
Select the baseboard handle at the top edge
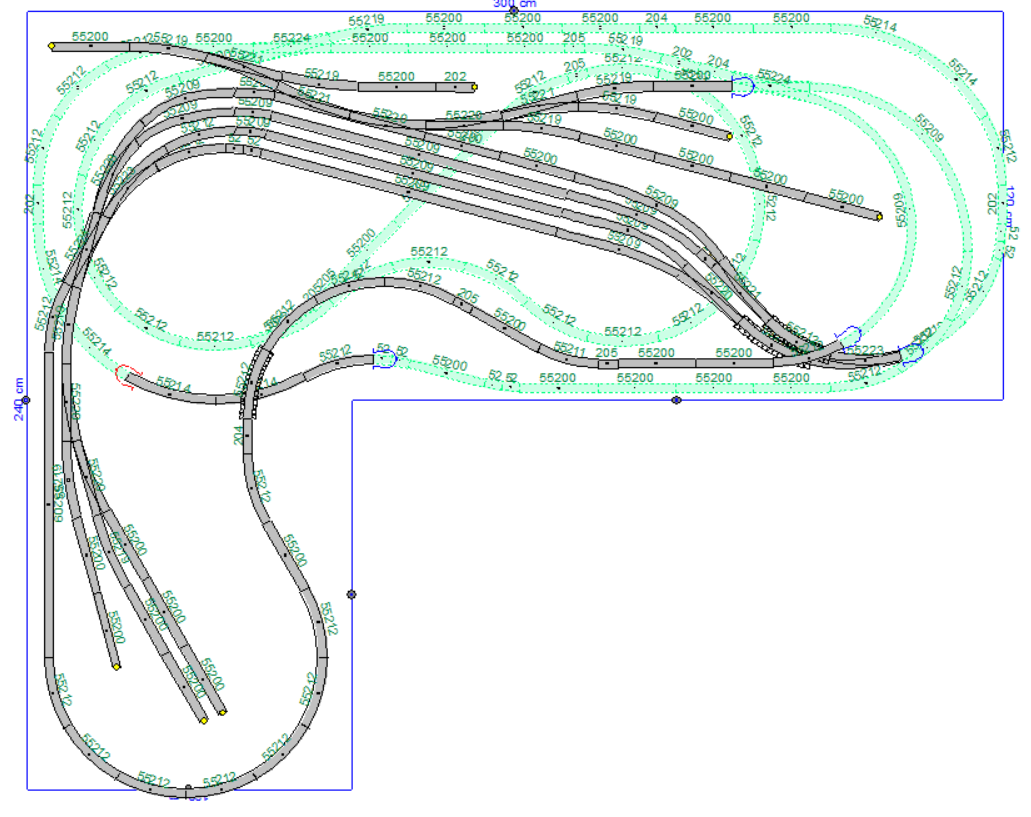pyautogui.click(x=514, y=11)
